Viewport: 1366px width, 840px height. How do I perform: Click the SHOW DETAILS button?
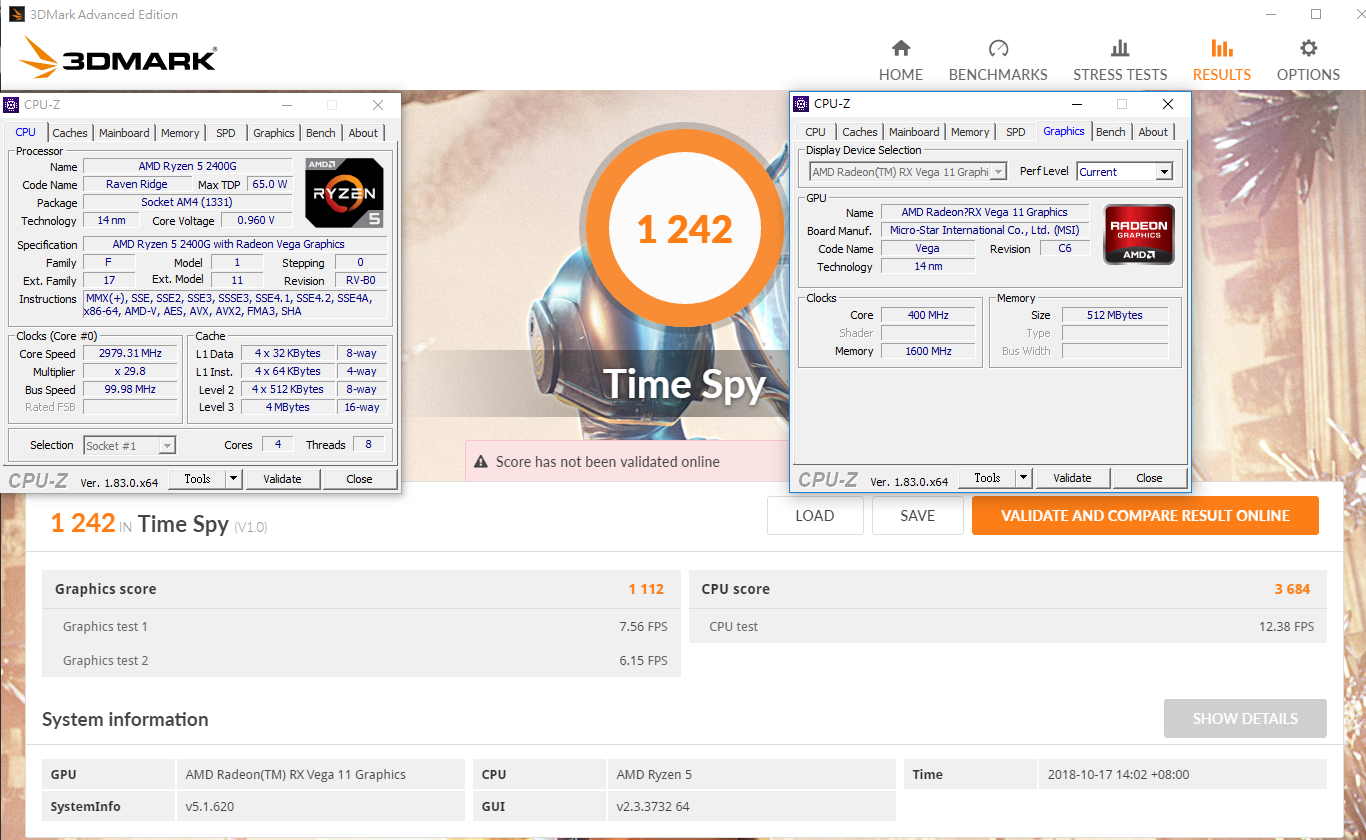1245,719
